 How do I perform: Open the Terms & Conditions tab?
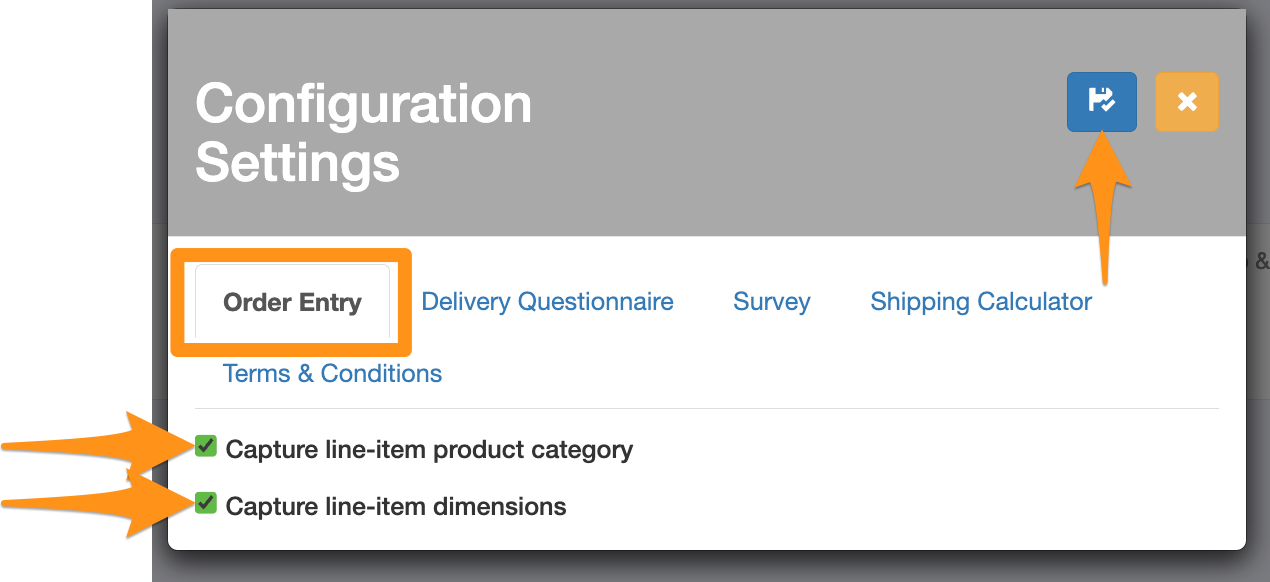tap(332, 374)
